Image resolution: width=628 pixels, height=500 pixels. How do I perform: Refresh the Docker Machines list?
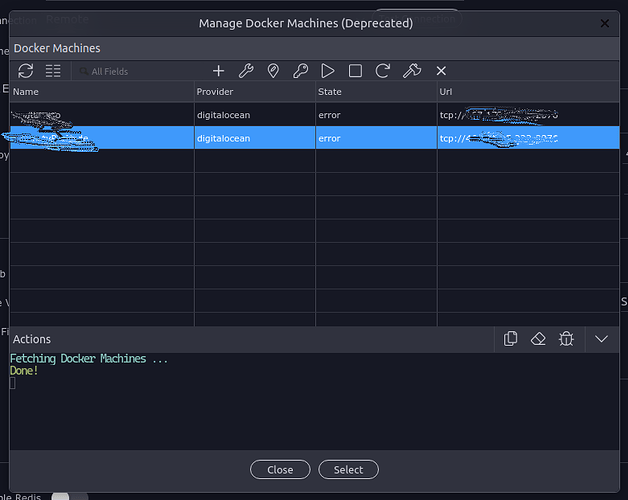[x=26, y=71]
